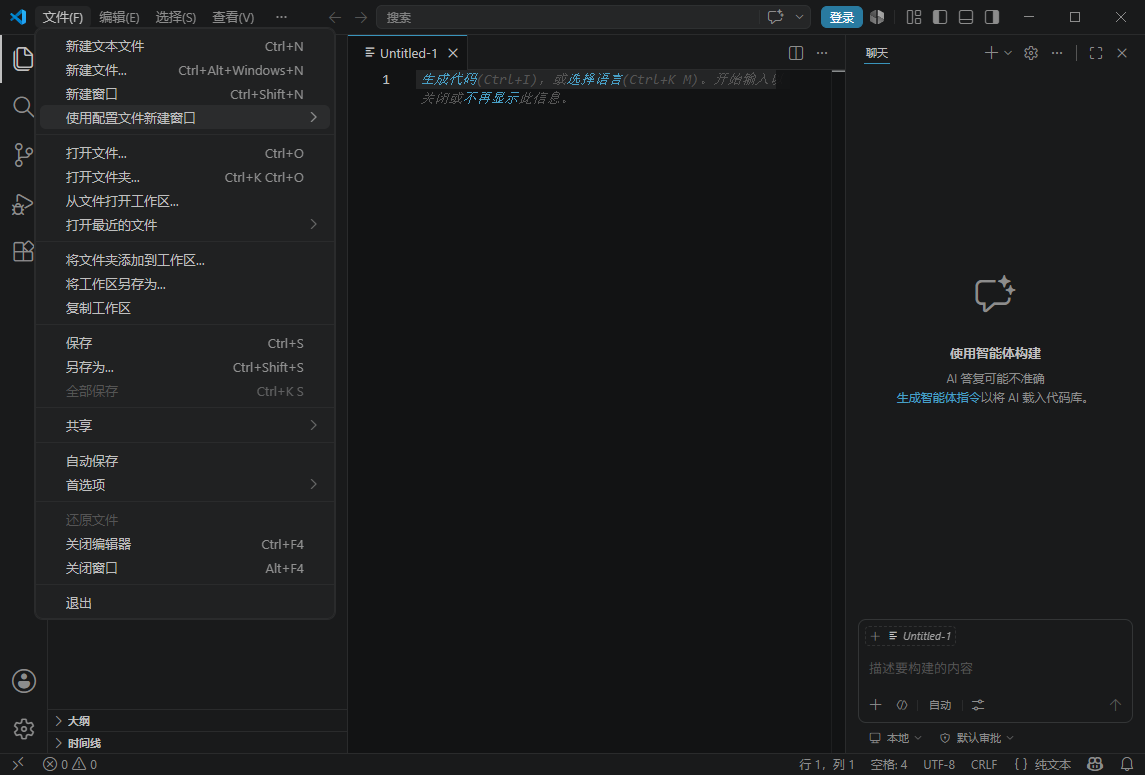Toggle the bottom panel visibility

(965, 17)
